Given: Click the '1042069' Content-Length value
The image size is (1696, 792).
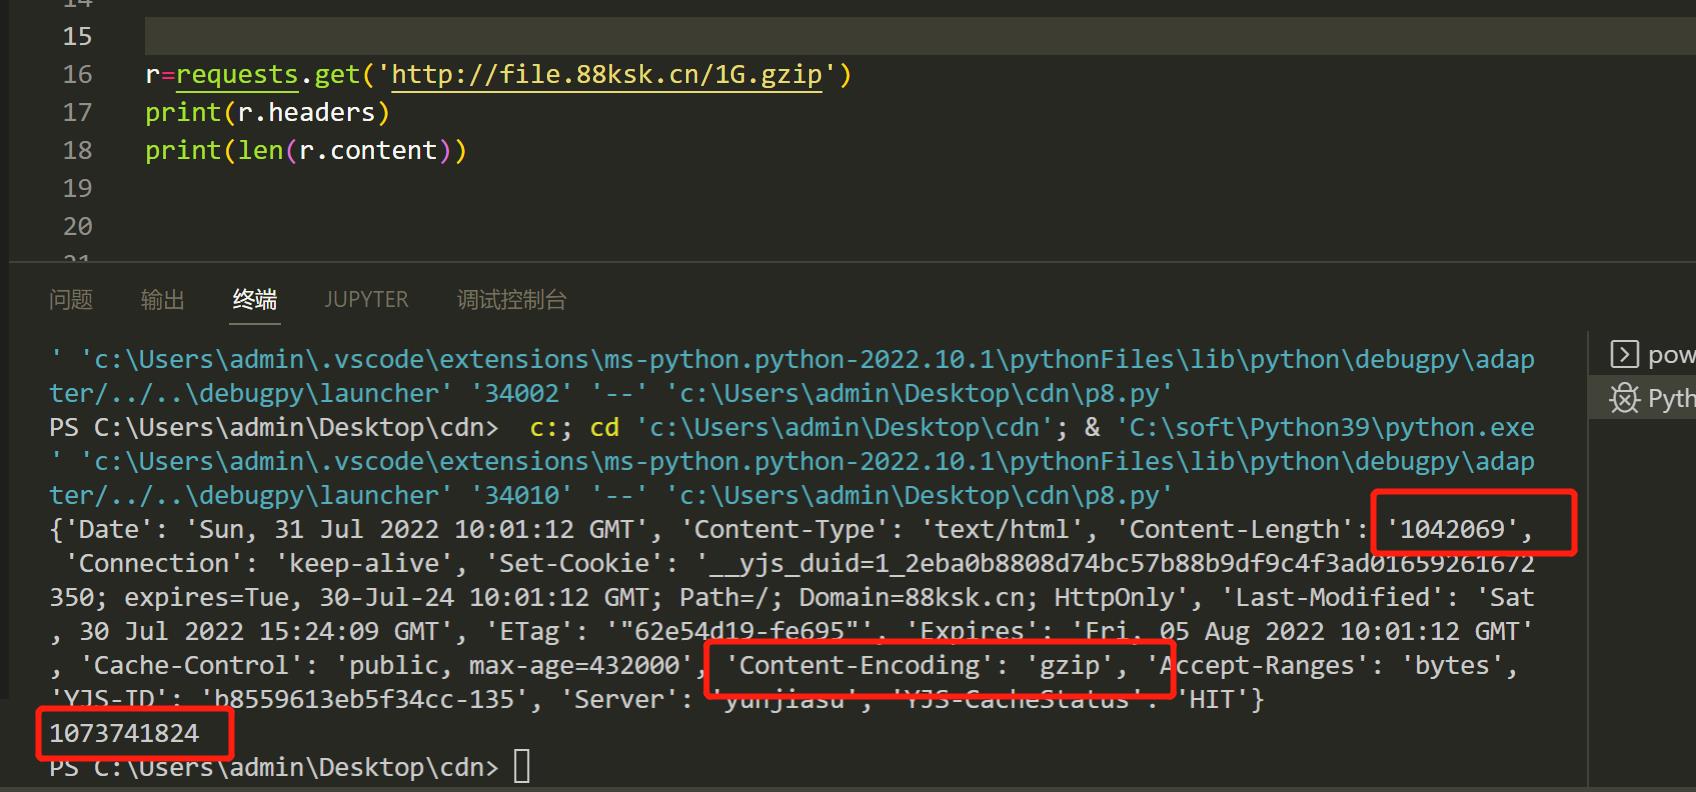Looking at the screenshot, I should (x=1452, y=529).
